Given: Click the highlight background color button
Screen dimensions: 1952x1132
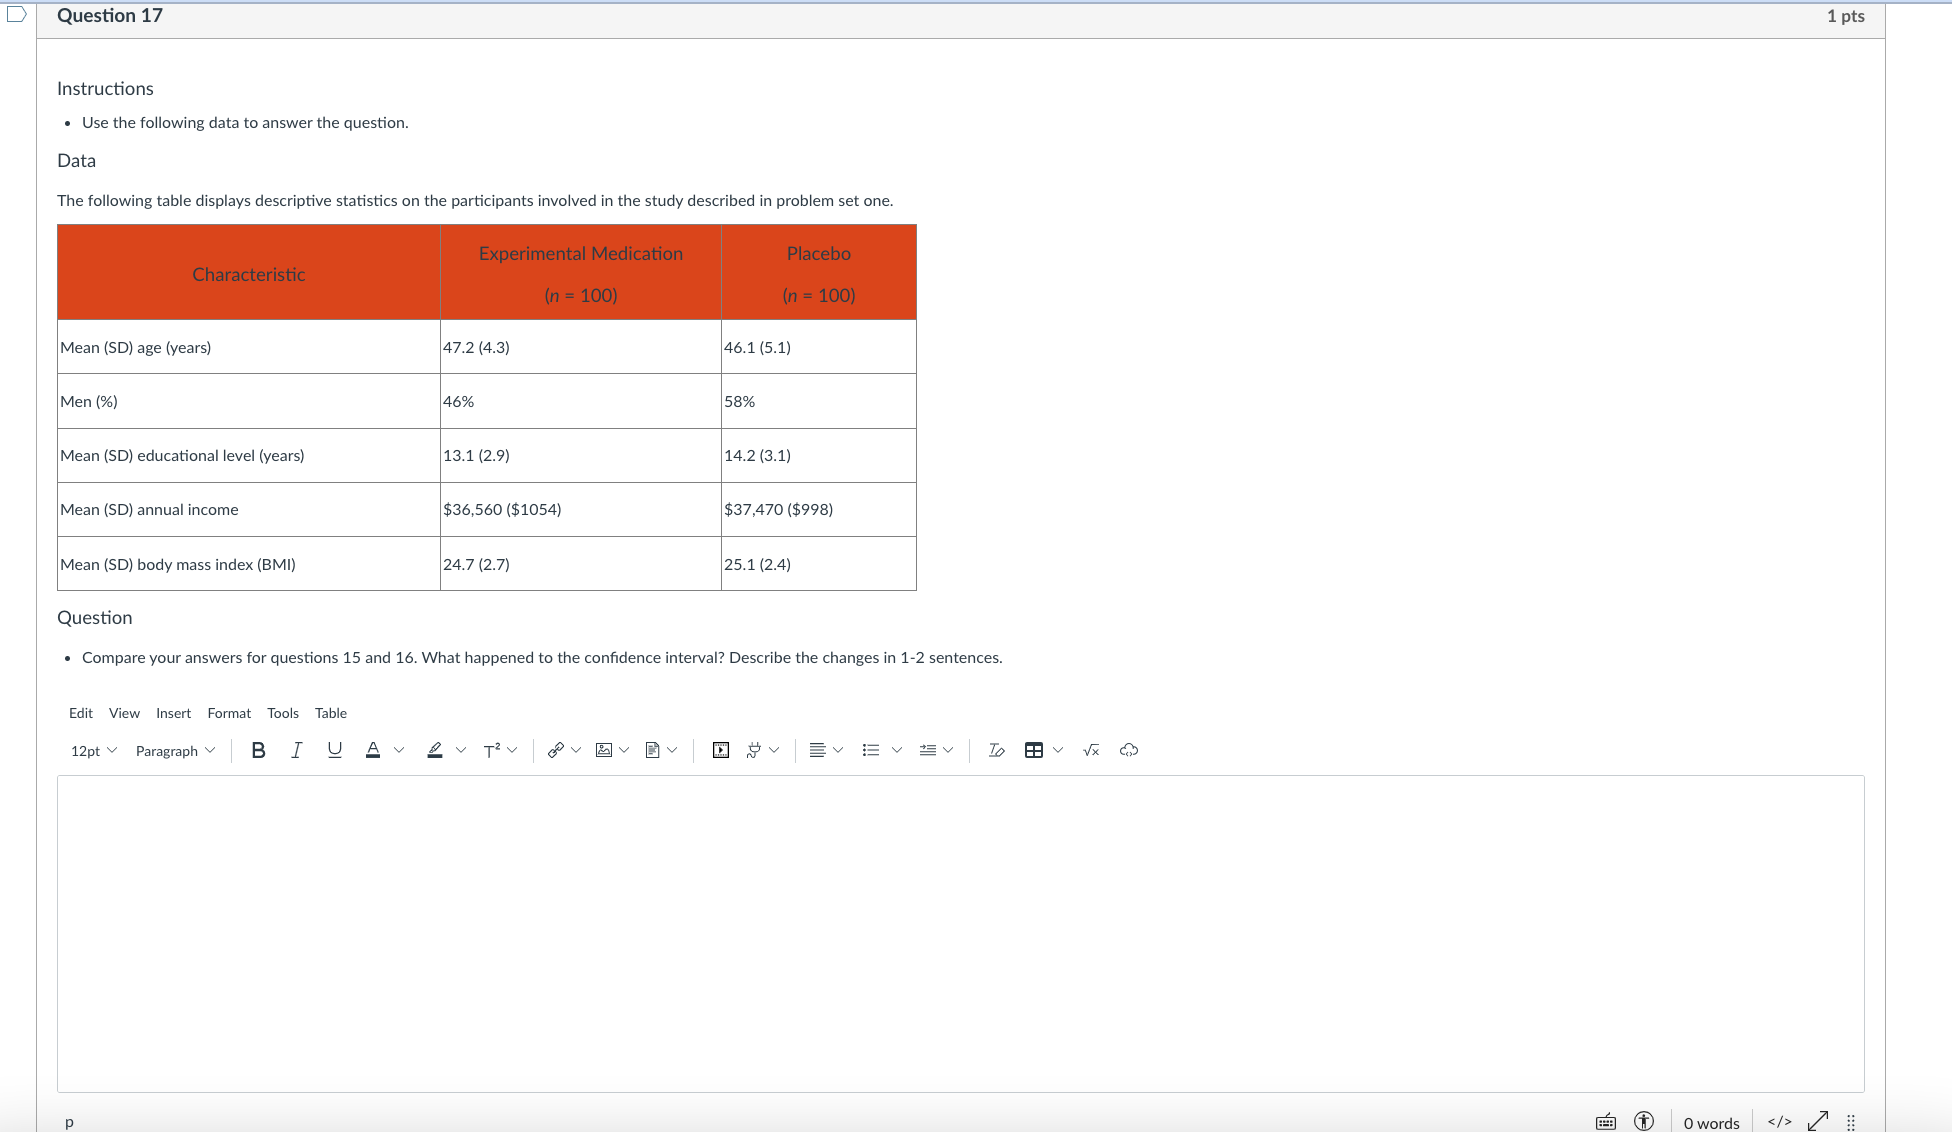Looking at the screenshot, I should tap(435, 750).
